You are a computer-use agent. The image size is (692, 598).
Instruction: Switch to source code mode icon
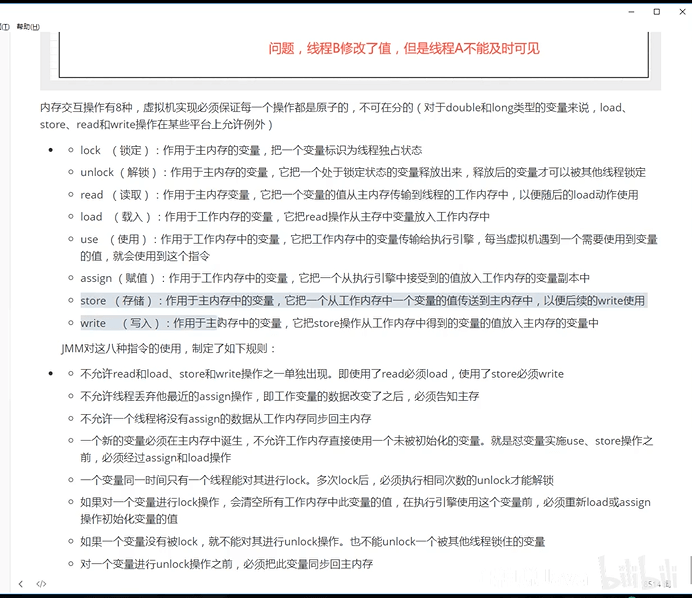pos(41,584)
